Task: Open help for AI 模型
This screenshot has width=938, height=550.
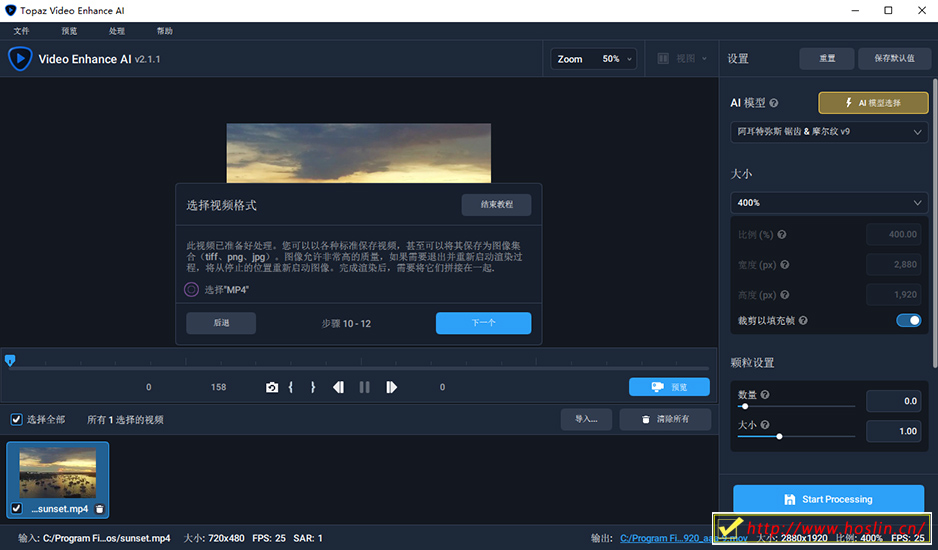Action: click(773, 103)
